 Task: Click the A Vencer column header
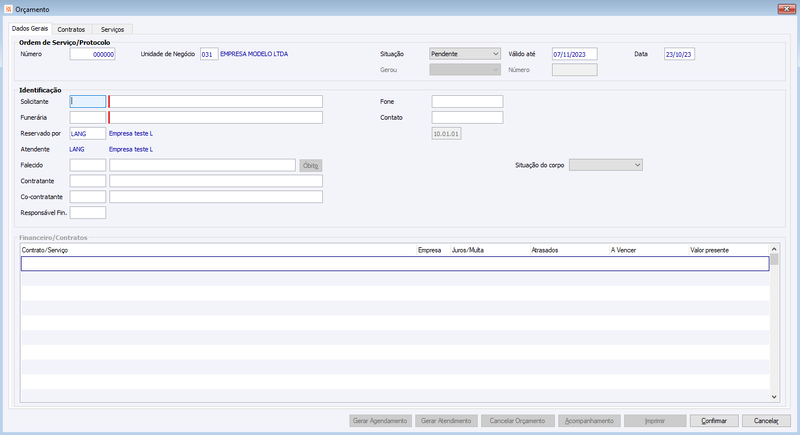coord(648,250)
